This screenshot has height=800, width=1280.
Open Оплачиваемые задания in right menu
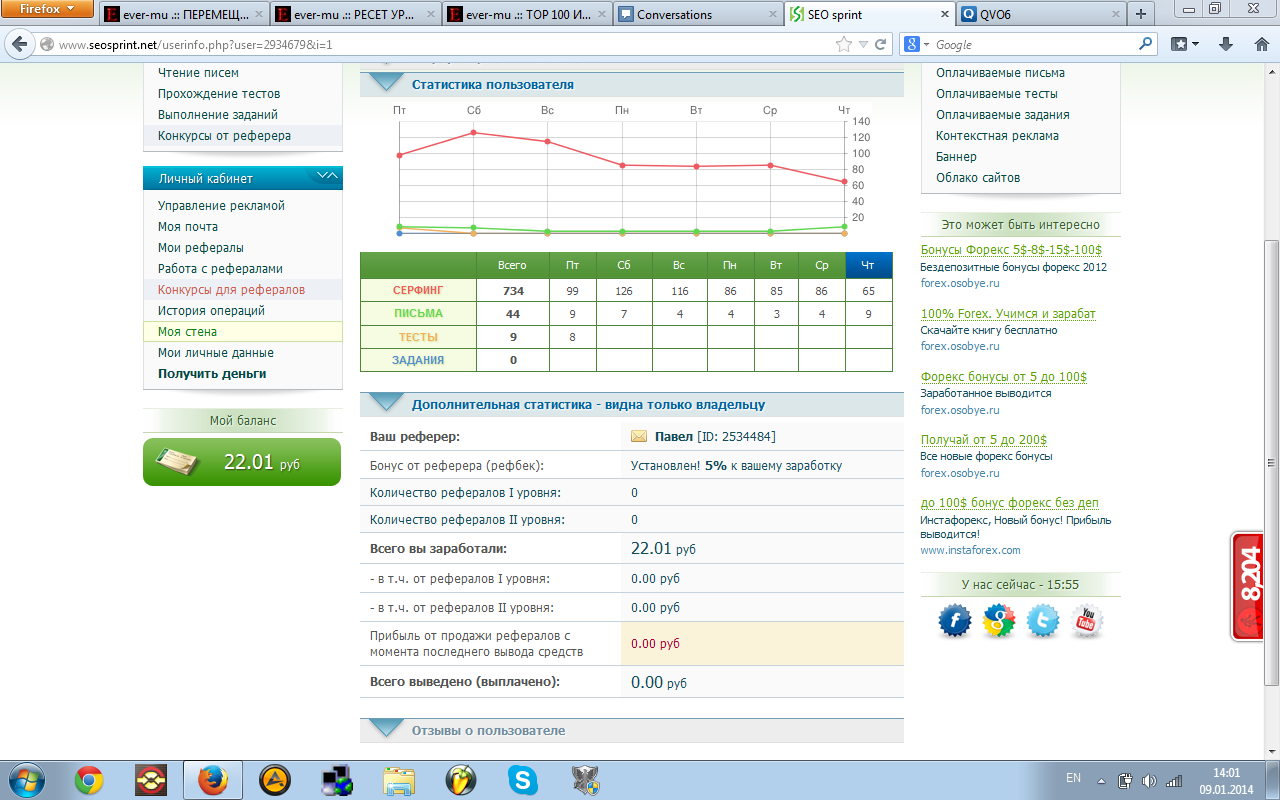tap(1003, 114)
